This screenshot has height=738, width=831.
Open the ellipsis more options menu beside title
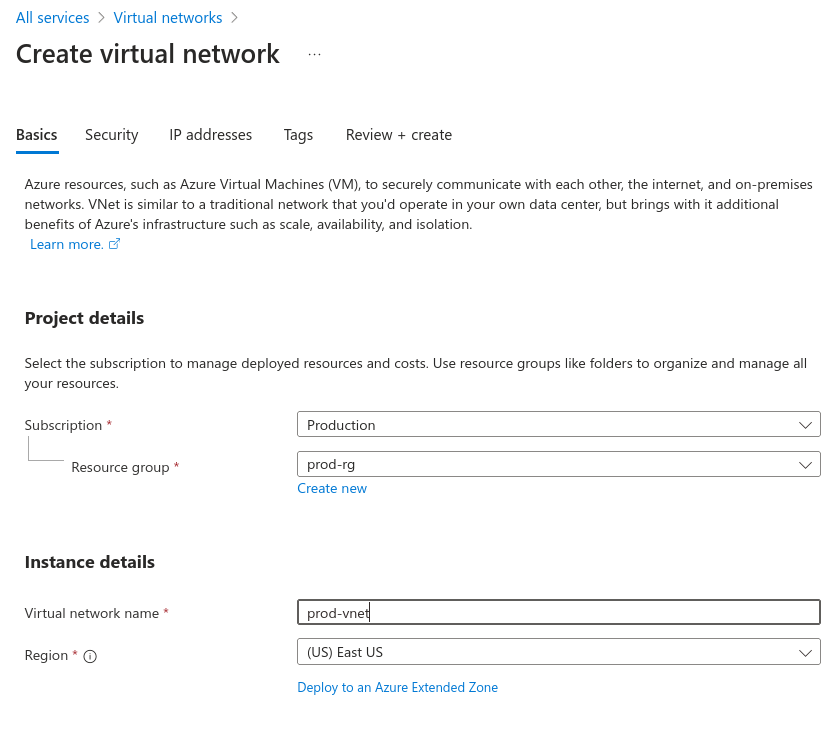[x=314, y=55]
